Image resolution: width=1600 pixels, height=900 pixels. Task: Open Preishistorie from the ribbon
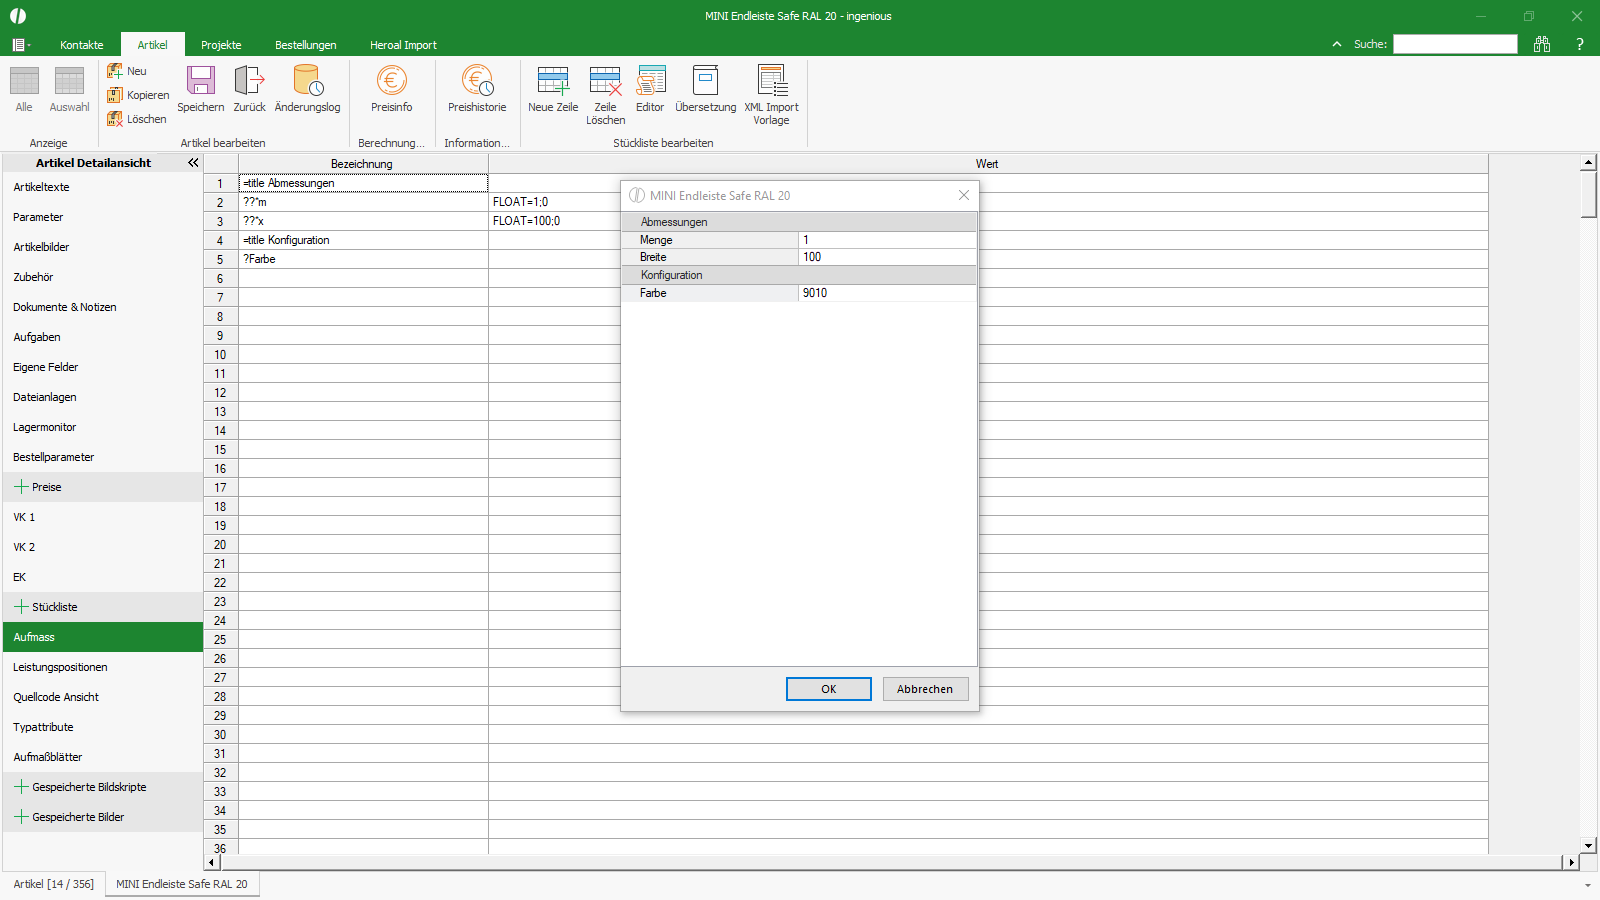click(477, 82)
